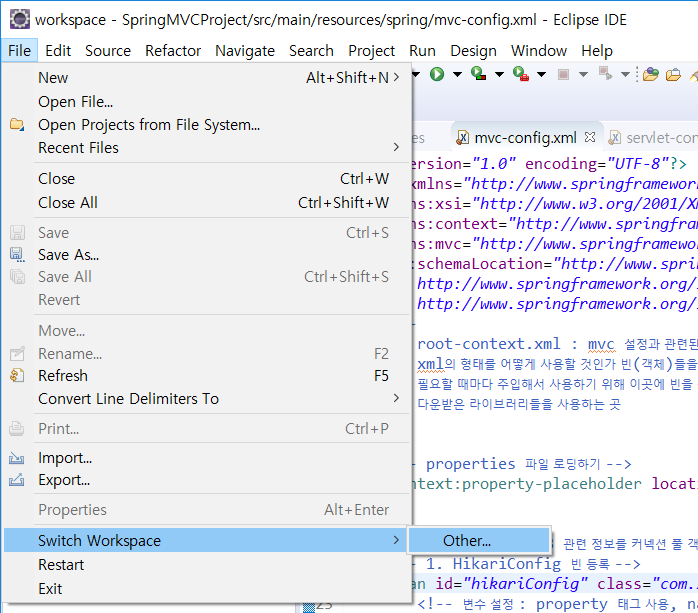The width and height of the screenshot is (698, 613).
Task: Select the grayed Move... menu entry
Action: pos(207,331)
